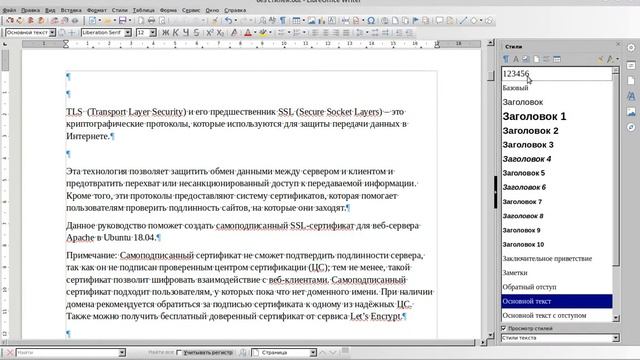Click the Insert Comment icon
This screenshot has width=640, height=360.
point(440,20)
